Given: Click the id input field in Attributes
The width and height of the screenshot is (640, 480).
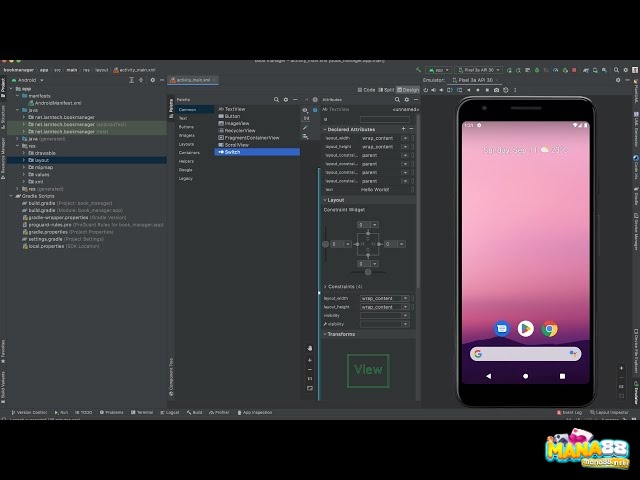Looking at the screenshot, I should pos(384,119).
